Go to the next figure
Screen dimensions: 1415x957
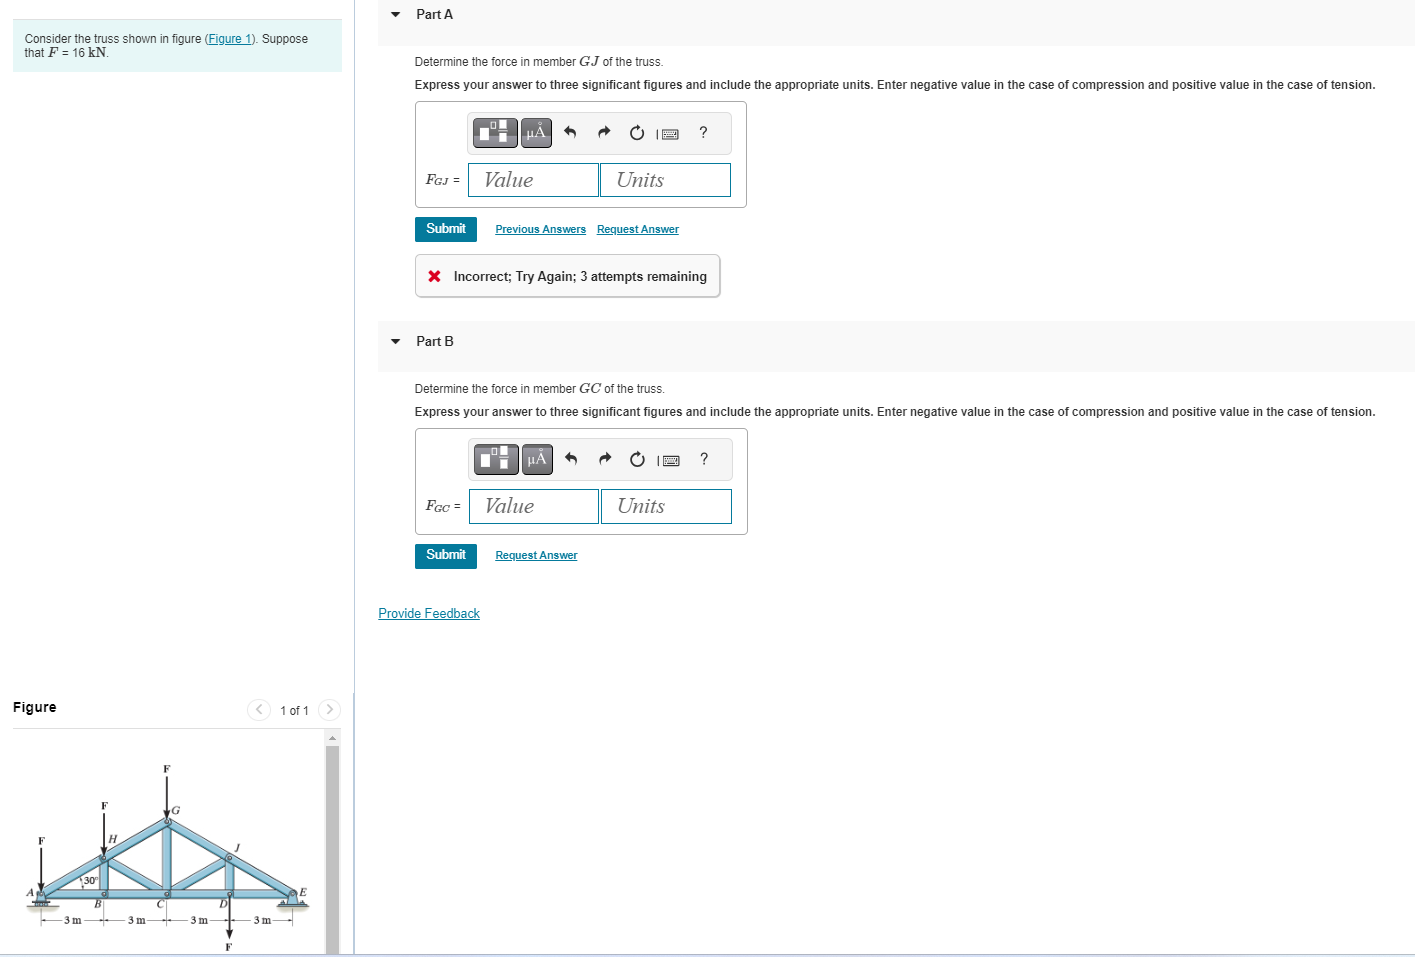329,710
